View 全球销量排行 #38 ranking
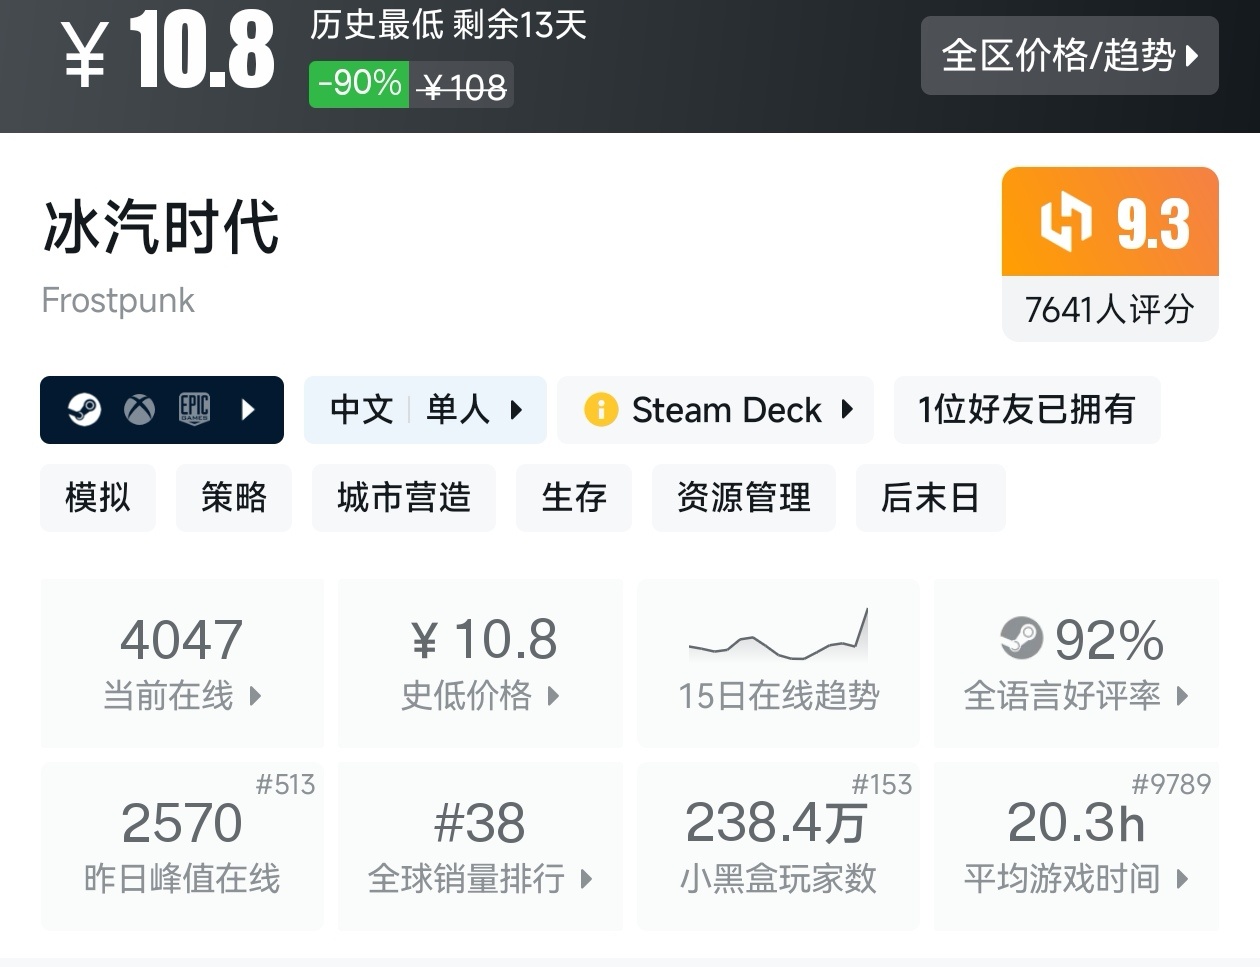Viewport: 1260px width, 967px height. click(480, 846)
